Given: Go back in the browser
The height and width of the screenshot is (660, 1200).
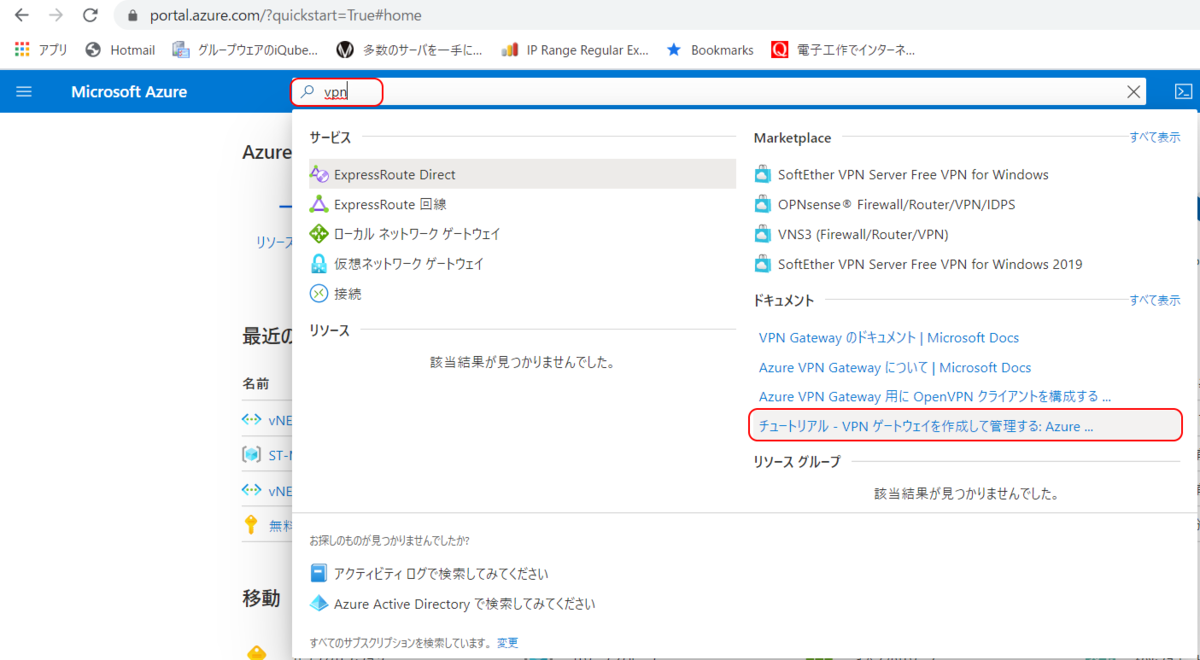Looking at the screenshot, I should pyautogui.click(x=22, y=16).
